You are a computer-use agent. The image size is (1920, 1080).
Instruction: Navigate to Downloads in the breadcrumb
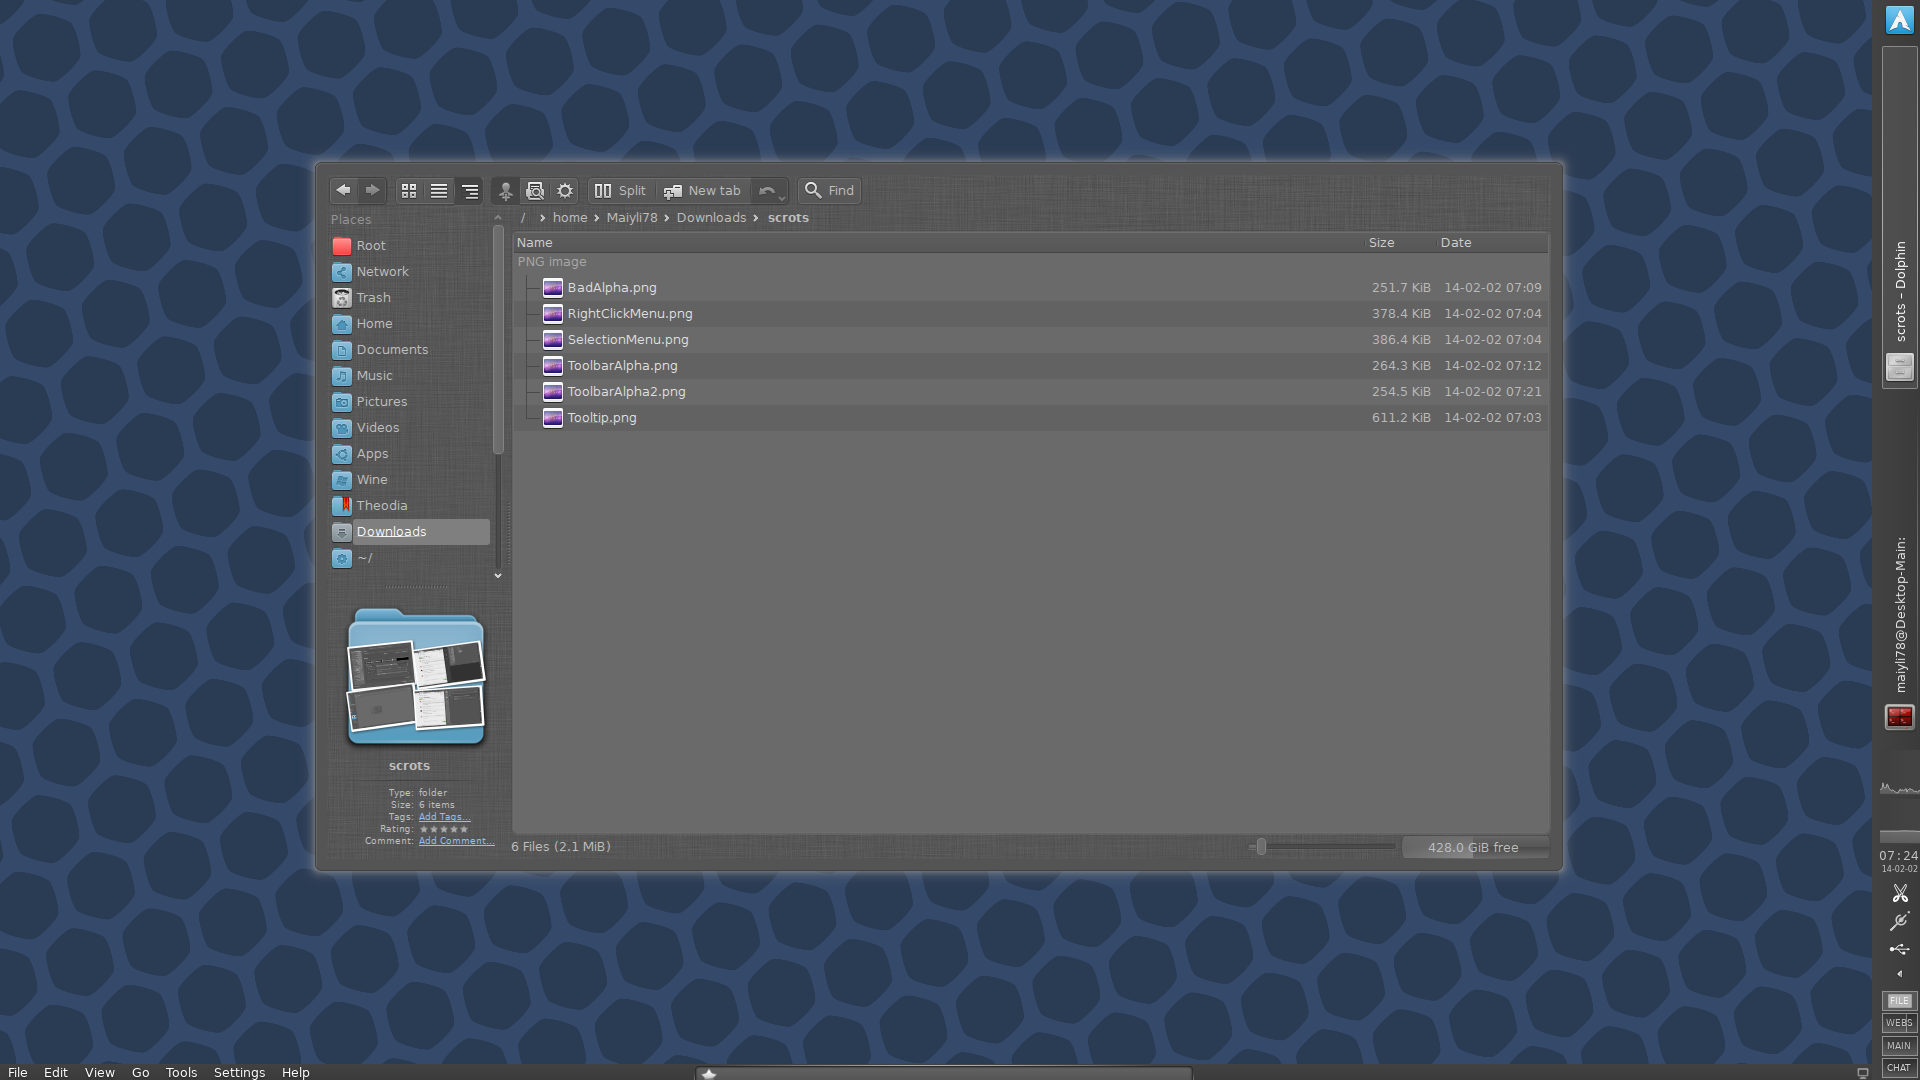point(711,217)
